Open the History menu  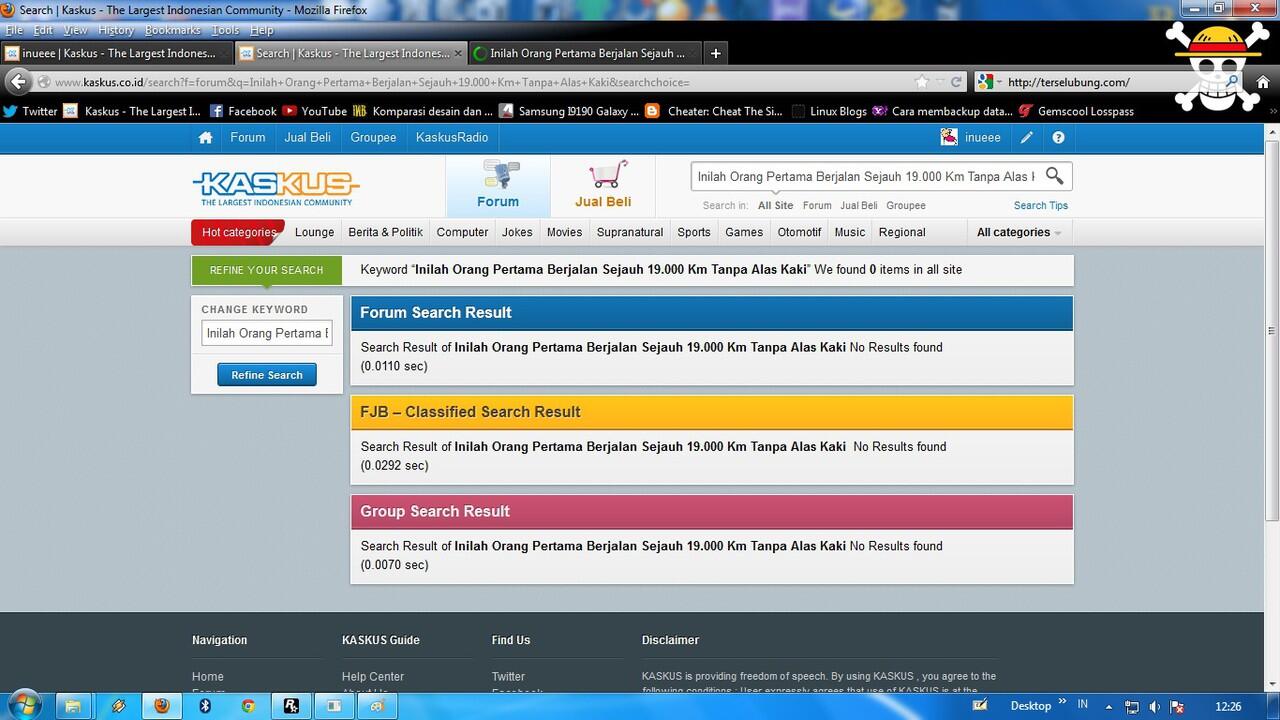click(116, 31)
